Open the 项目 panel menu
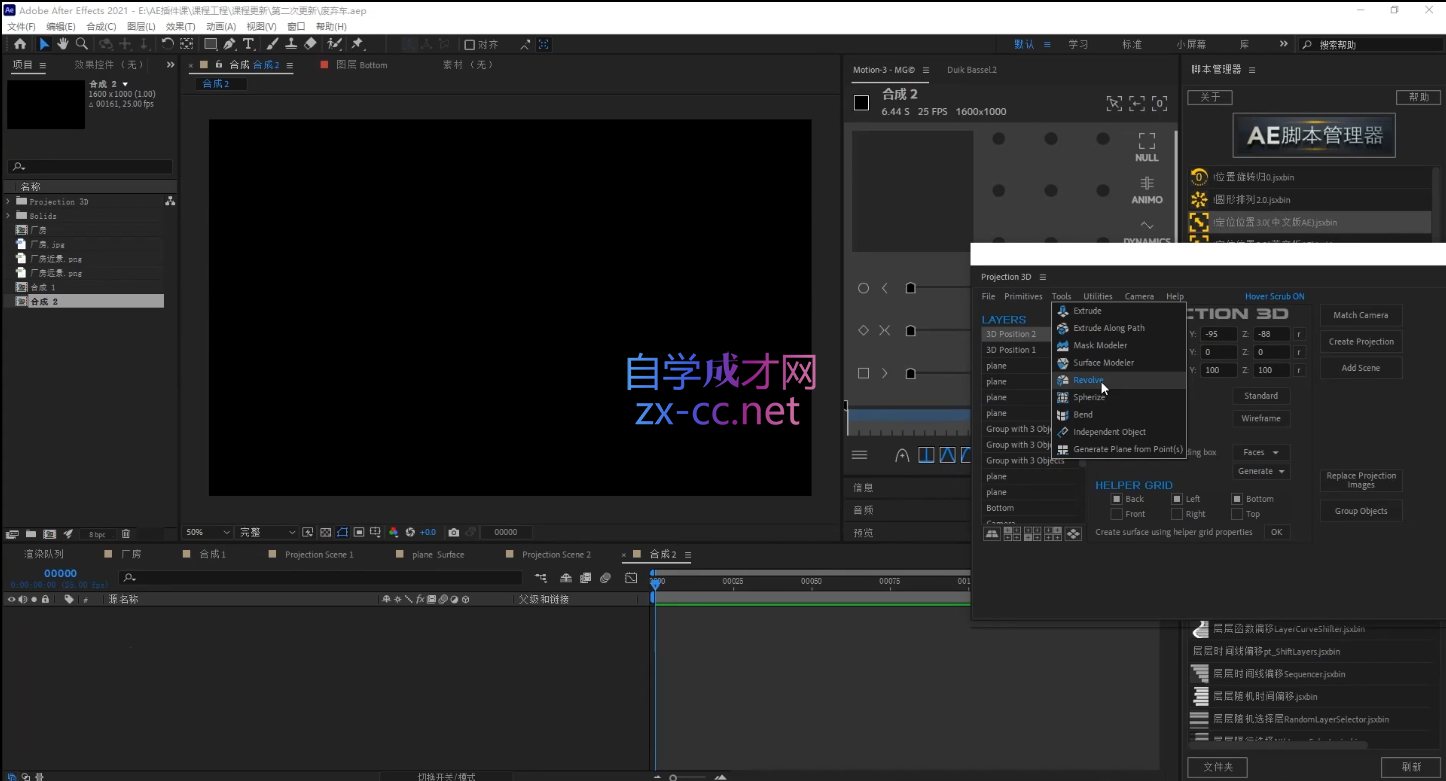The image size is (1446, 781). pyautogui.click(x=42, y=65)
